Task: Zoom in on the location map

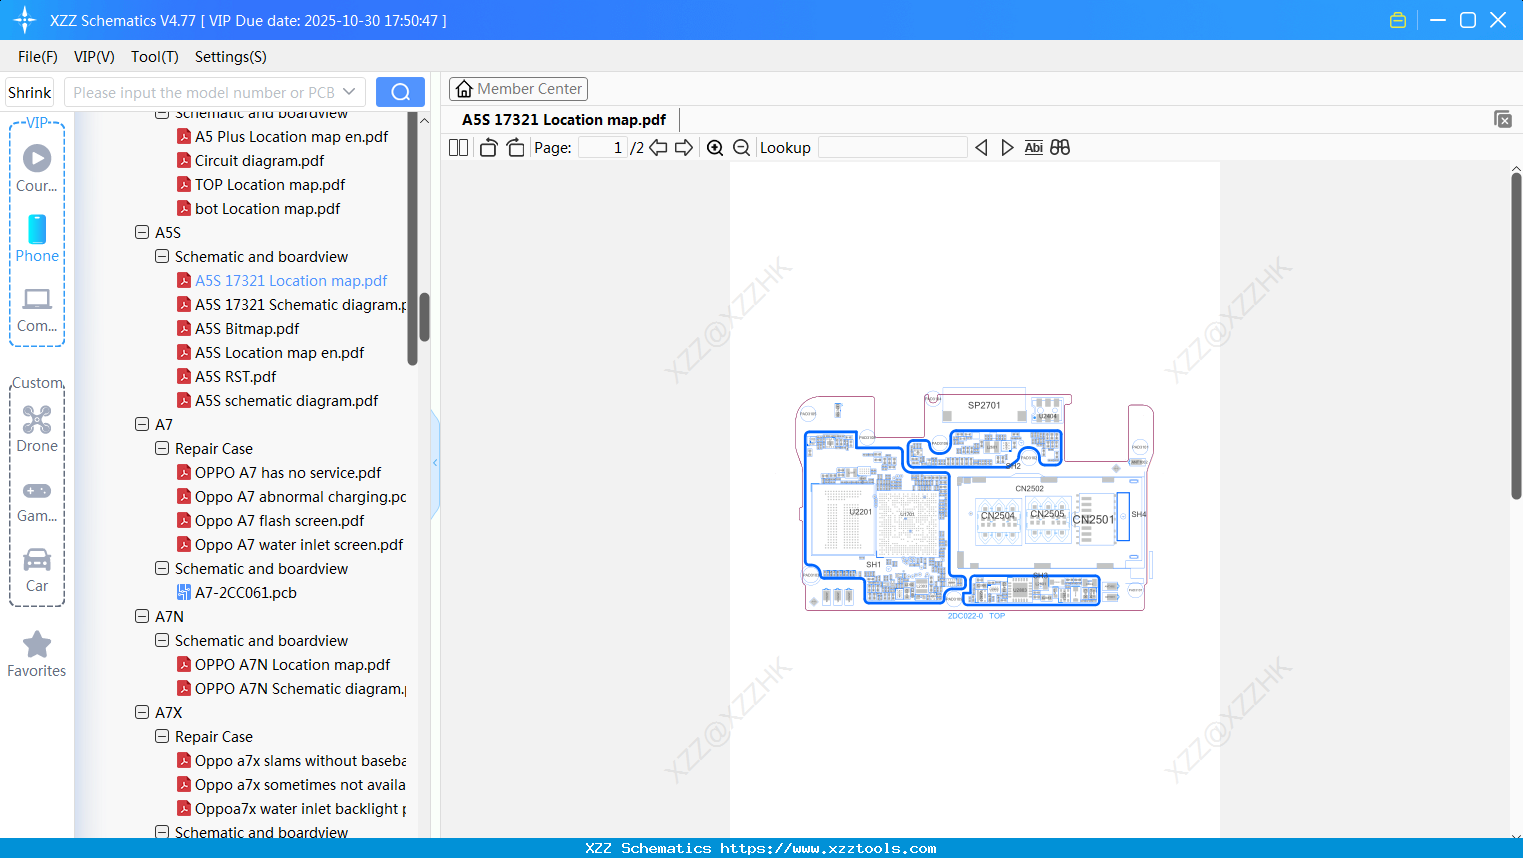Action: tap(715, 147)
